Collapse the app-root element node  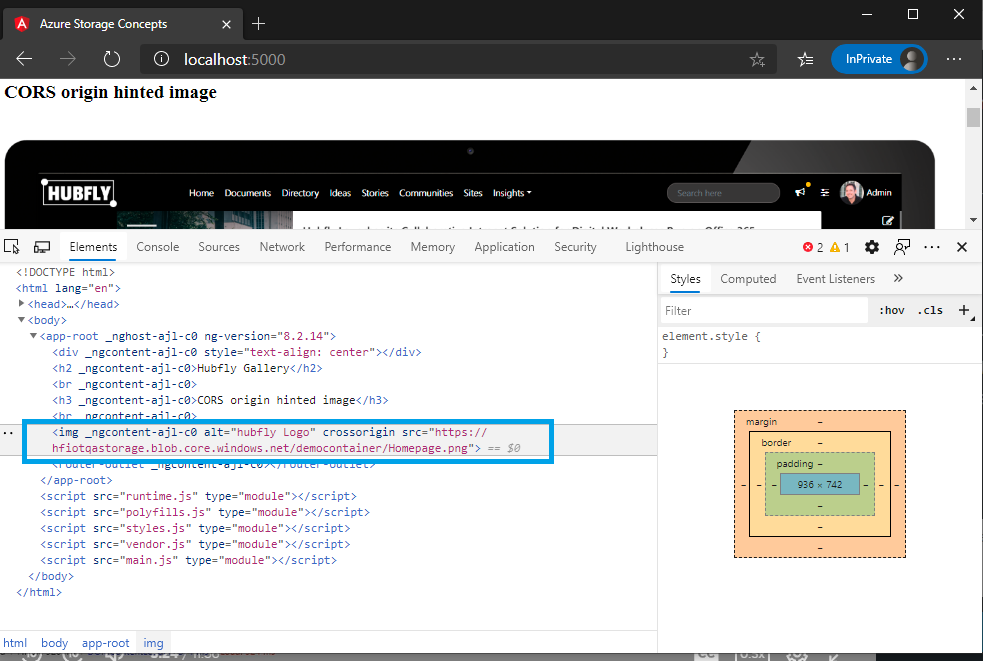click(x=34, y=336)
